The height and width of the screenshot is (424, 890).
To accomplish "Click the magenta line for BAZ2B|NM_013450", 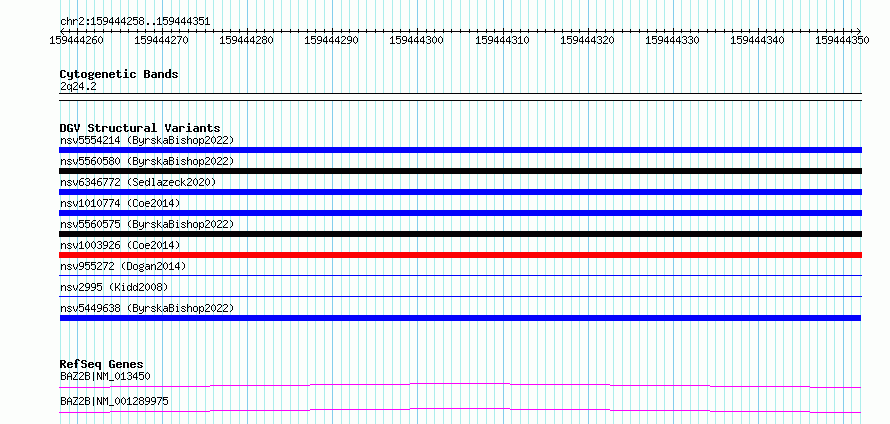I will [460, 386].
